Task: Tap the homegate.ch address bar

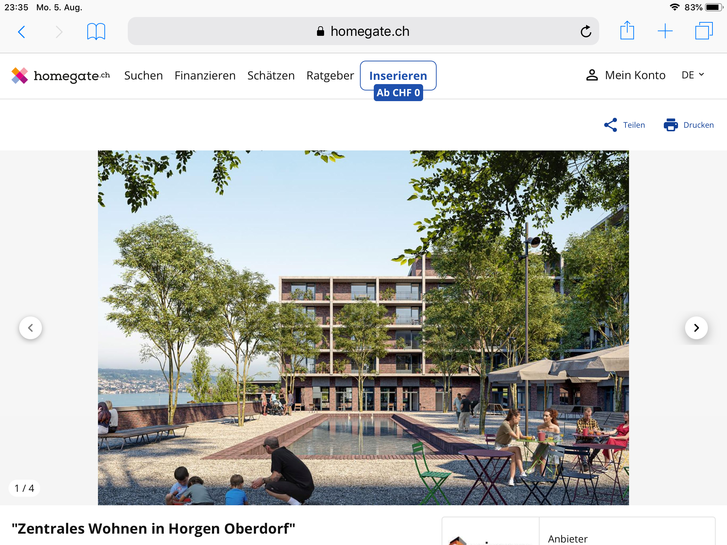Action: coord(363,31)
